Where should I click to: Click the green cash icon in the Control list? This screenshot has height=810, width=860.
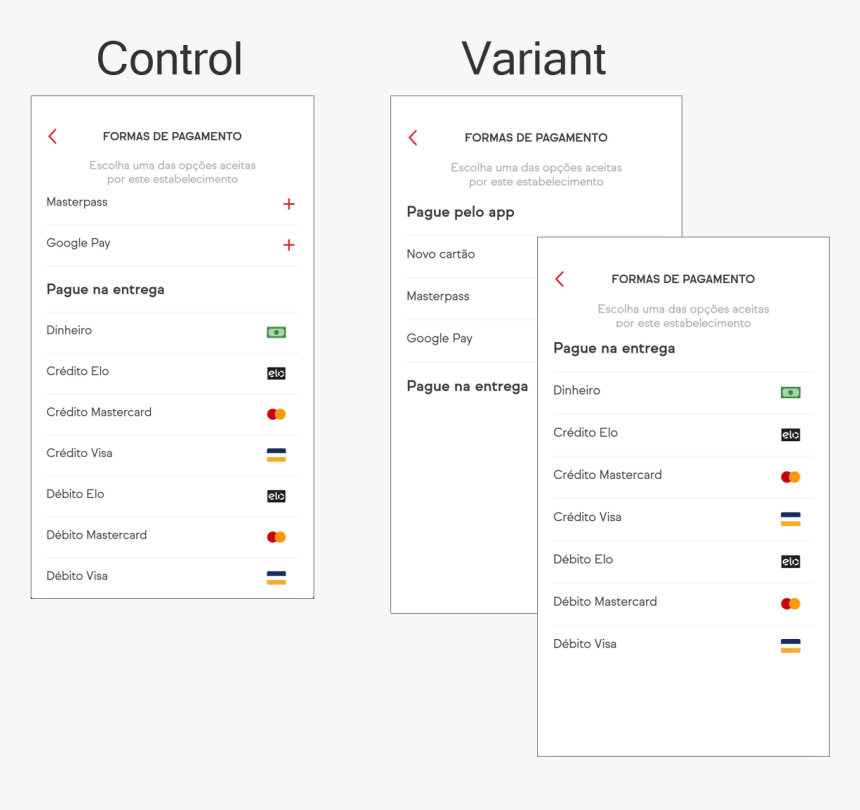click(x=276, y=332)
